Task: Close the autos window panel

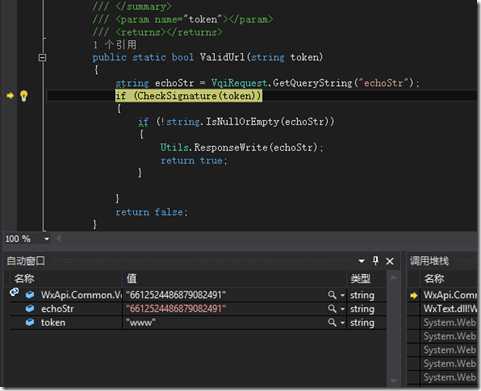Action: click(x=390, y=261)
